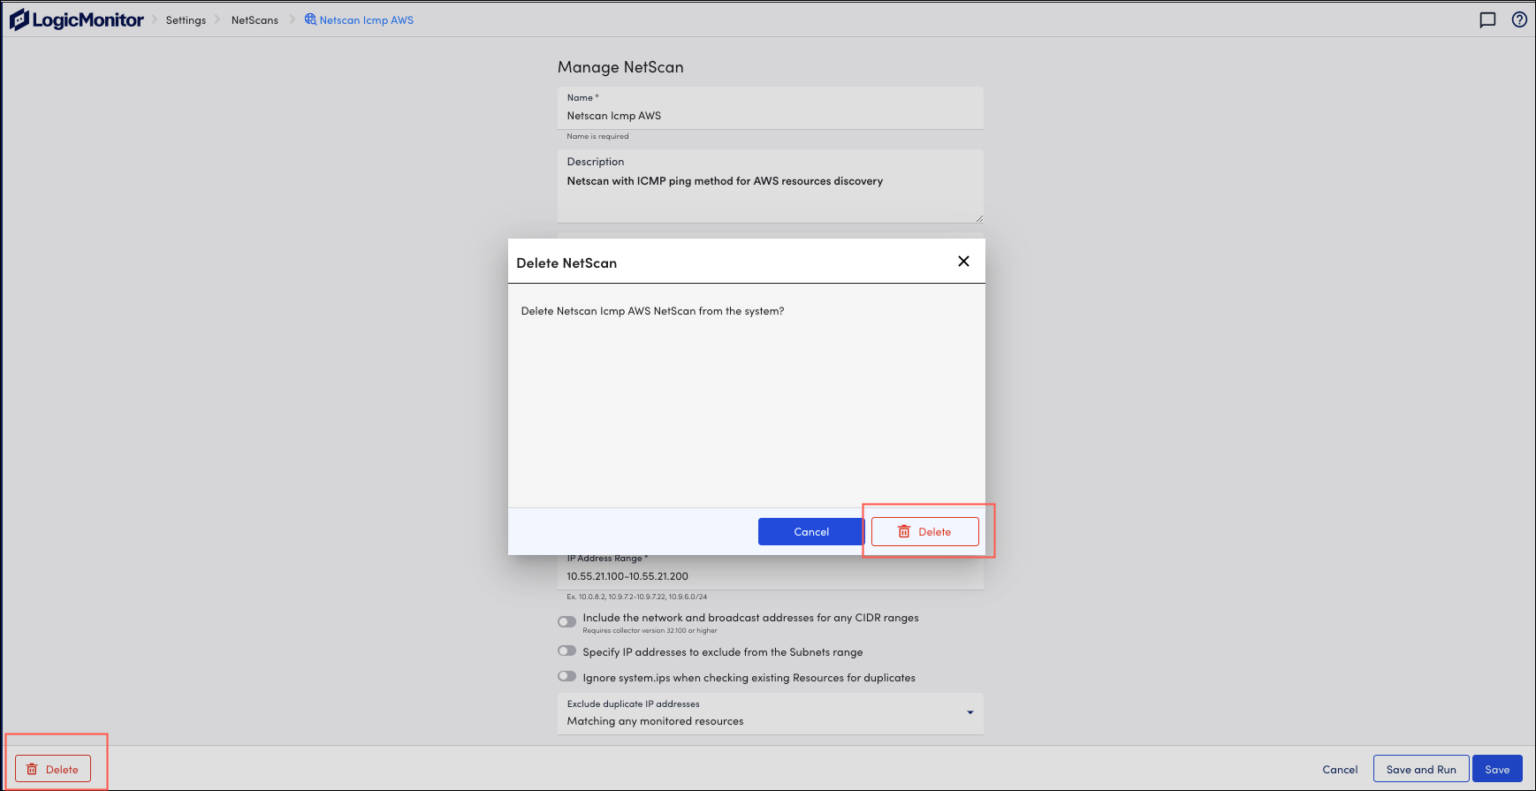This screenshot has height=791, width=1536.
Task: Click Cancel inside the Delete NetScan dialog
Action: [810, 531]
